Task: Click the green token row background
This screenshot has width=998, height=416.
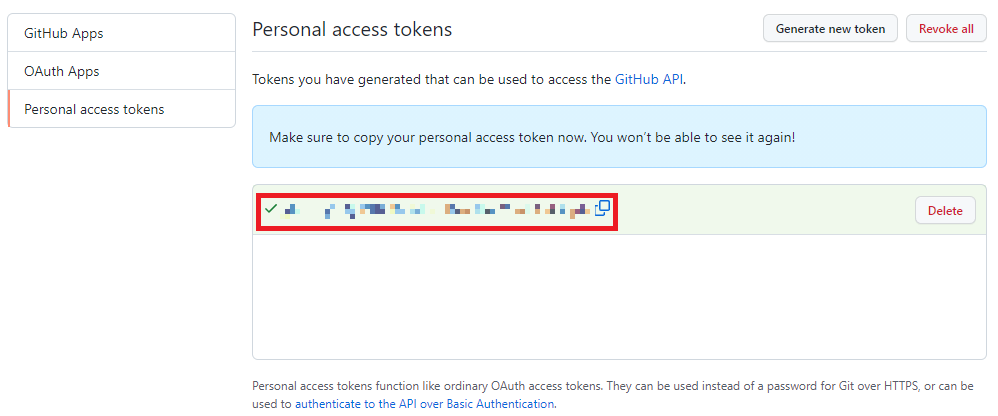Action: (x=764, y=210)
